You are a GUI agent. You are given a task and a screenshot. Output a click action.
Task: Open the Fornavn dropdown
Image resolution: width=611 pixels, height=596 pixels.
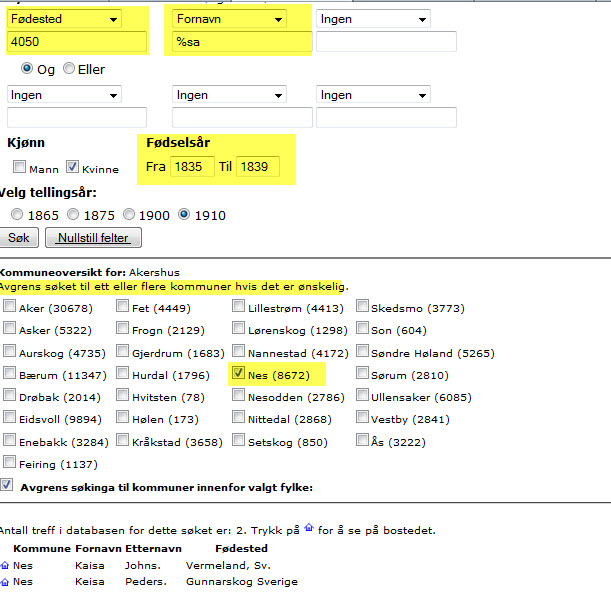pos(229,19)
